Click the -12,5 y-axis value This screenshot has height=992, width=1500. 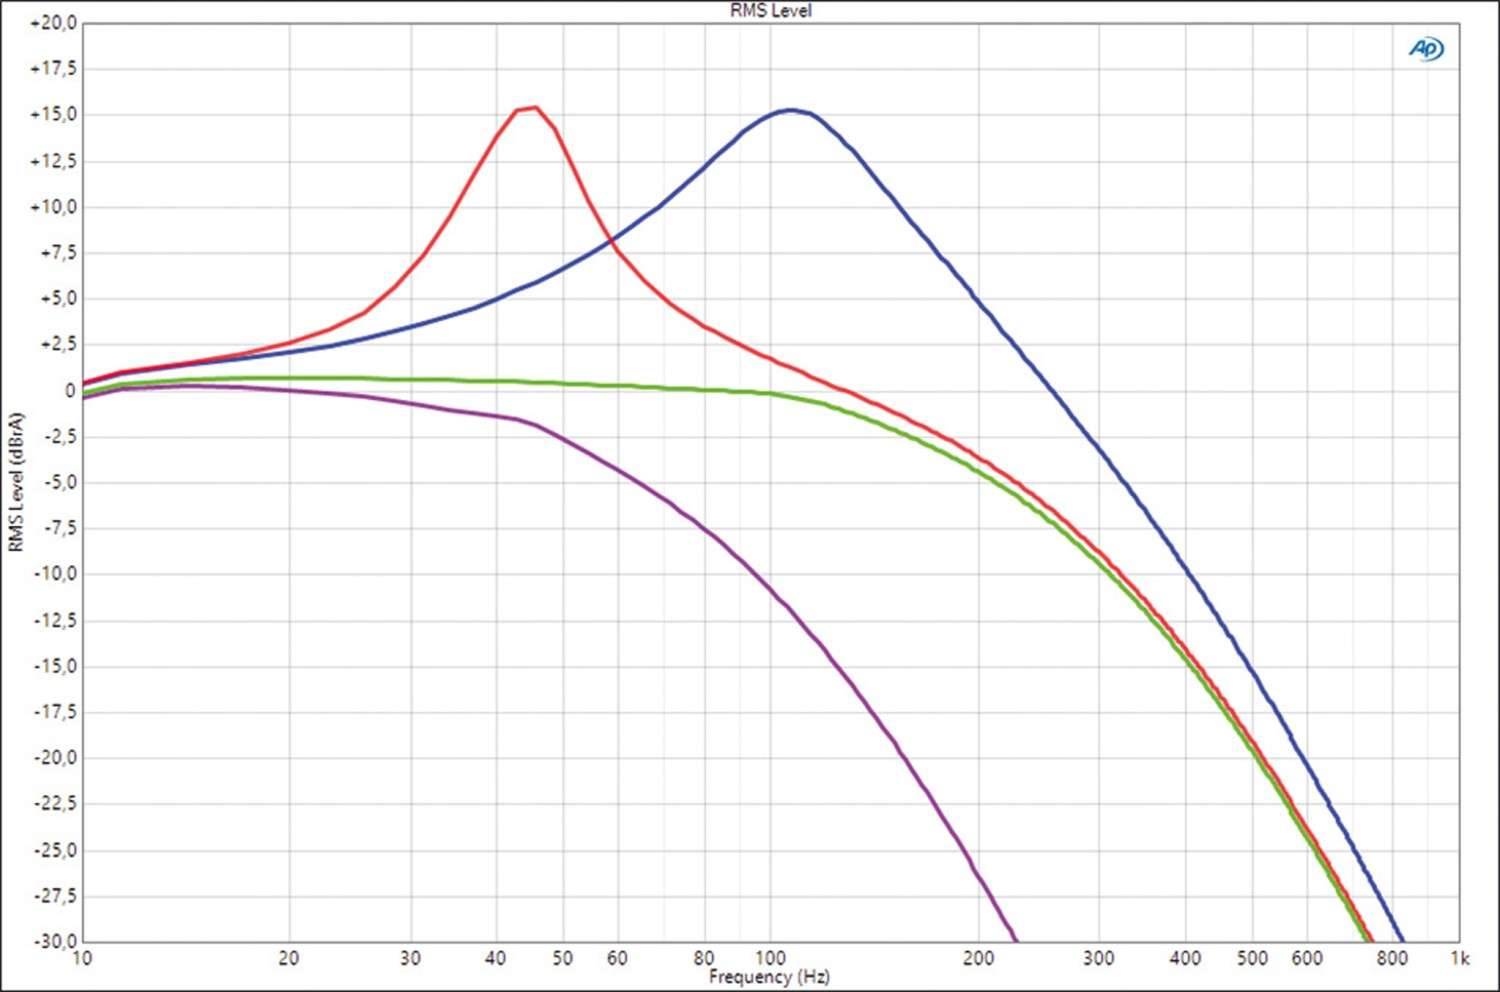(54, 620)
